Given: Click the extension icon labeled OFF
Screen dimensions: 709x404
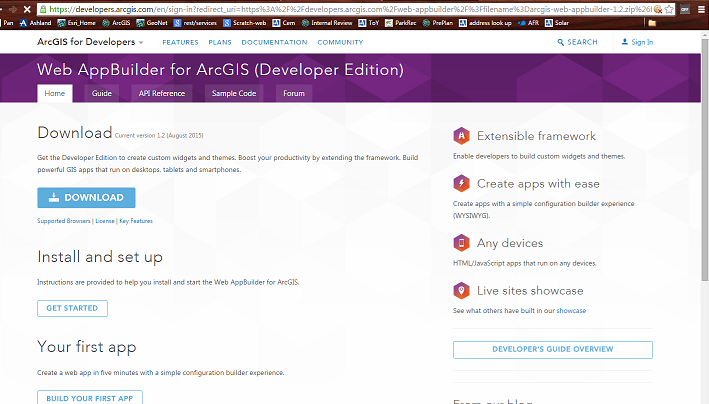Looking at the screenshot, I should click(x=685, y=9).
